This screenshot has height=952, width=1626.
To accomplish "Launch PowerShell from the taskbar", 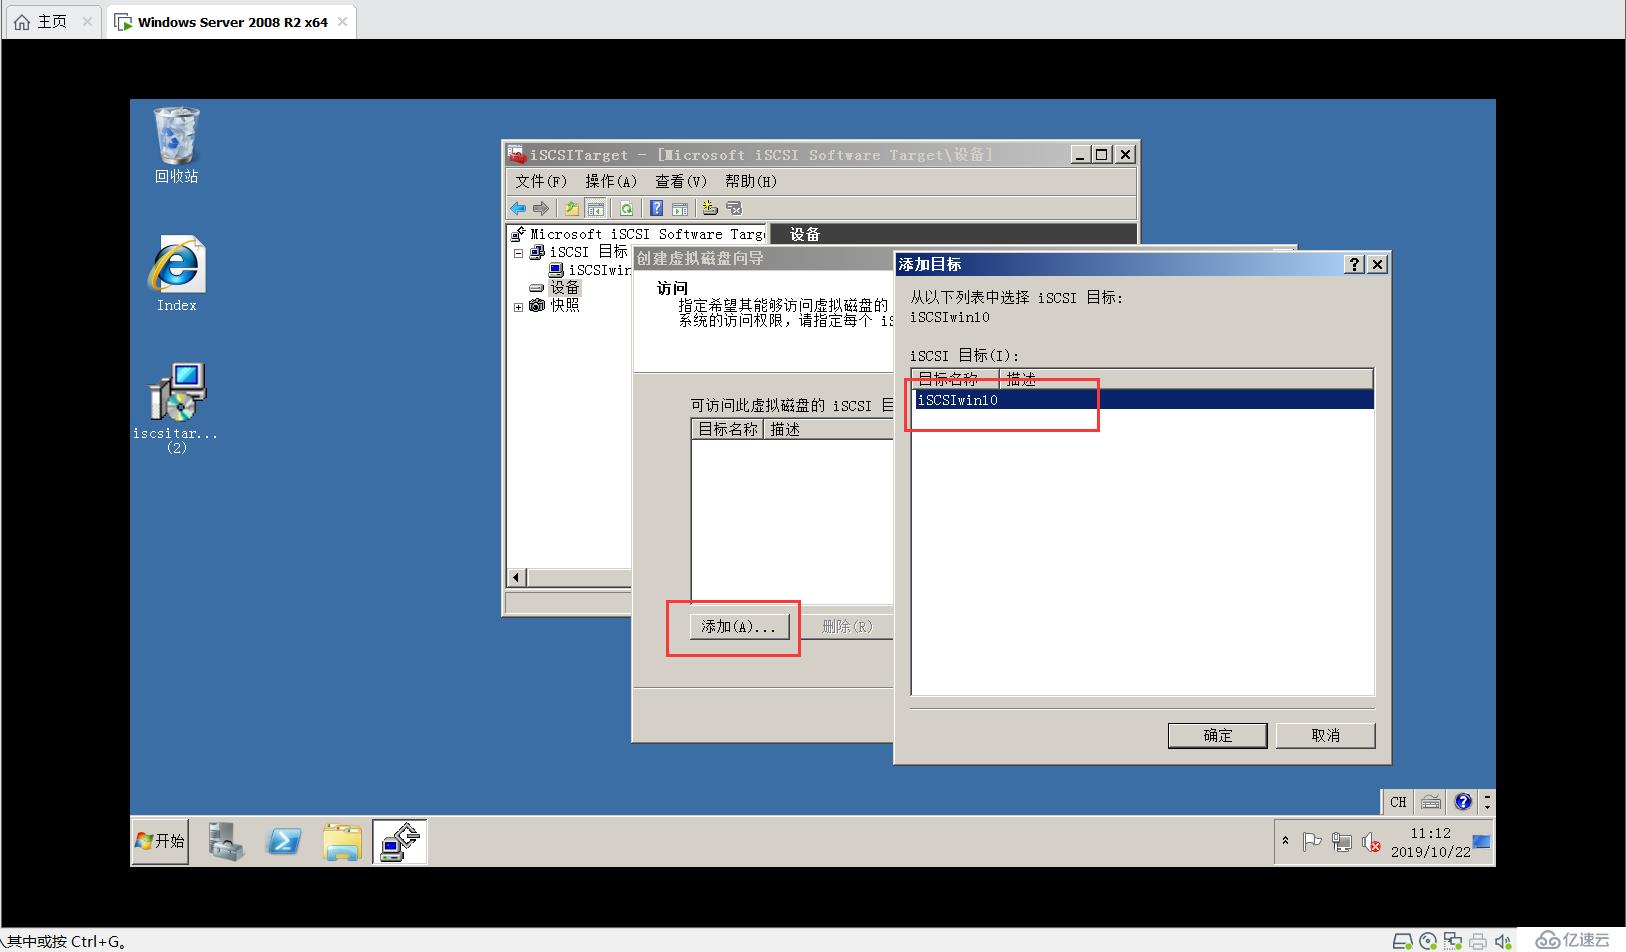I will (284, 841).
